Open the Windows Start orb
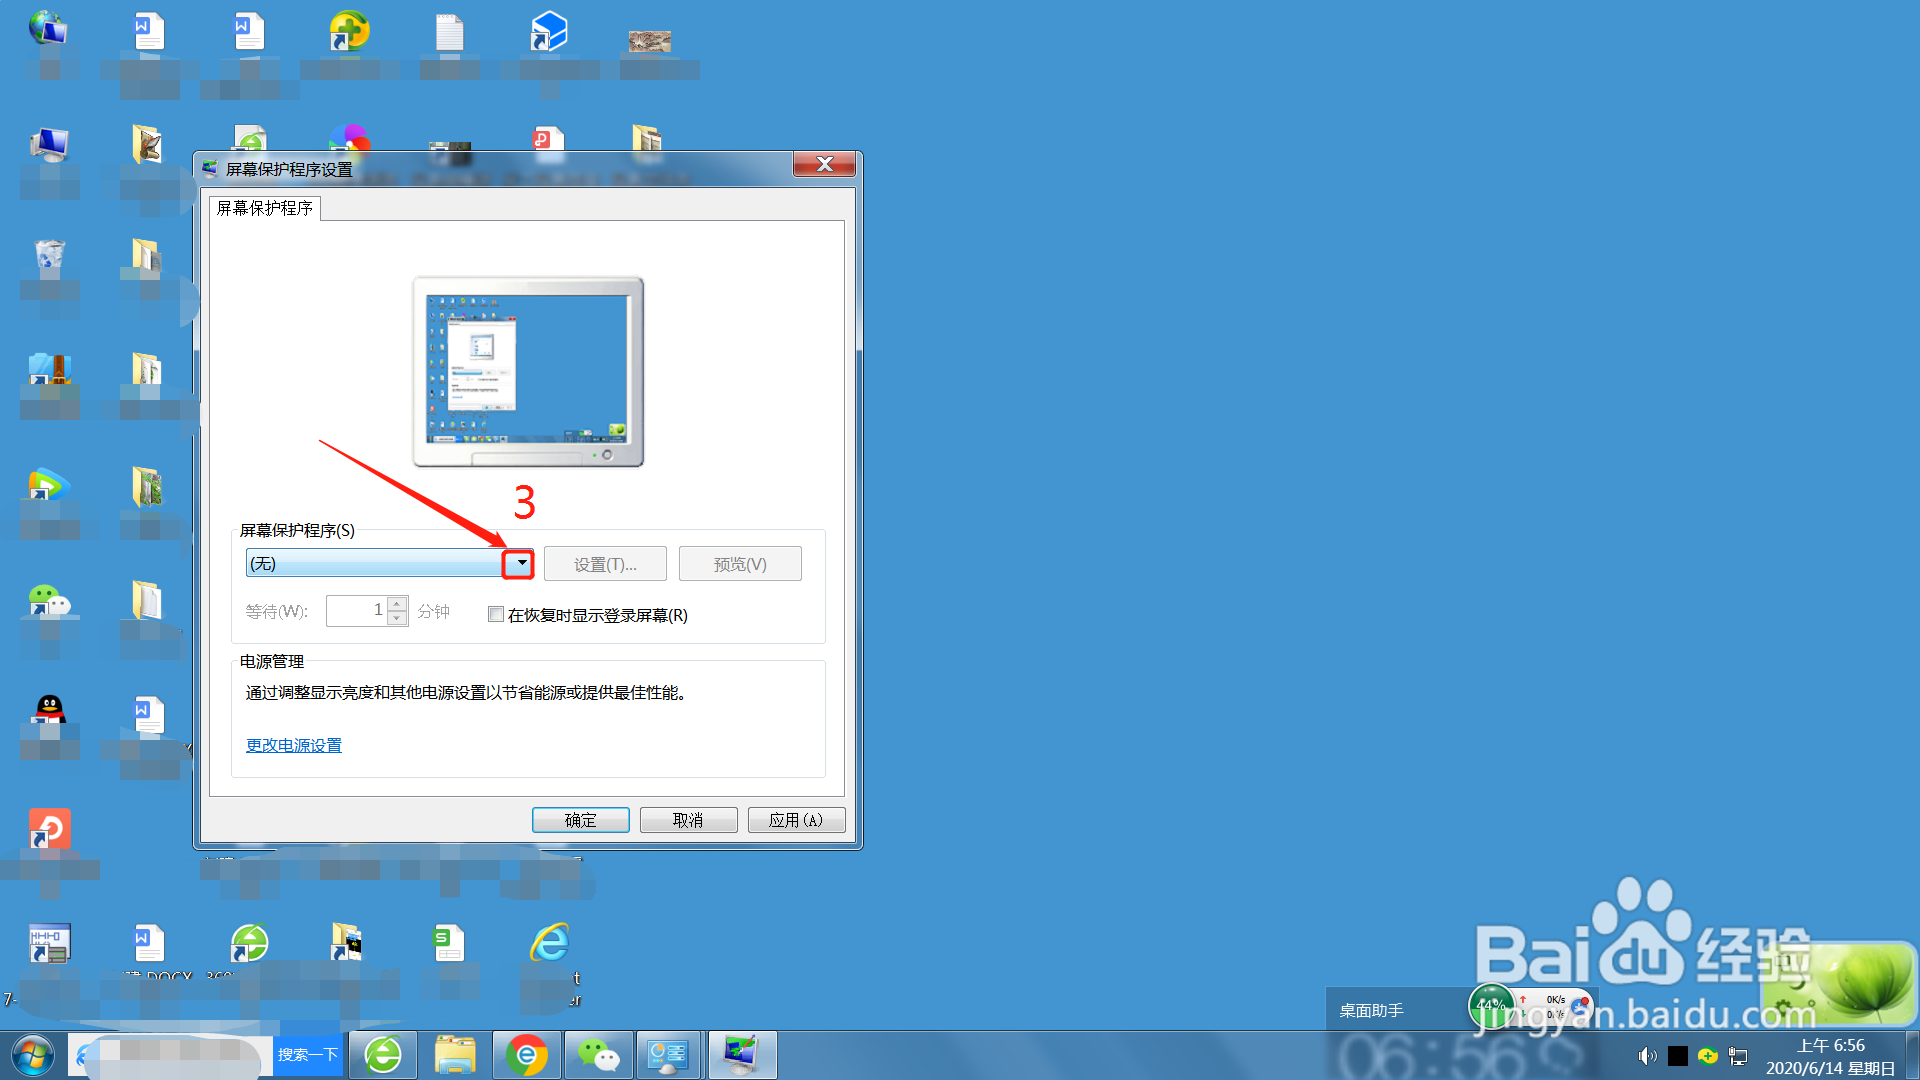Image resolution: width=1920 pixels, height=1080 pixels. tap(32, 1055)
